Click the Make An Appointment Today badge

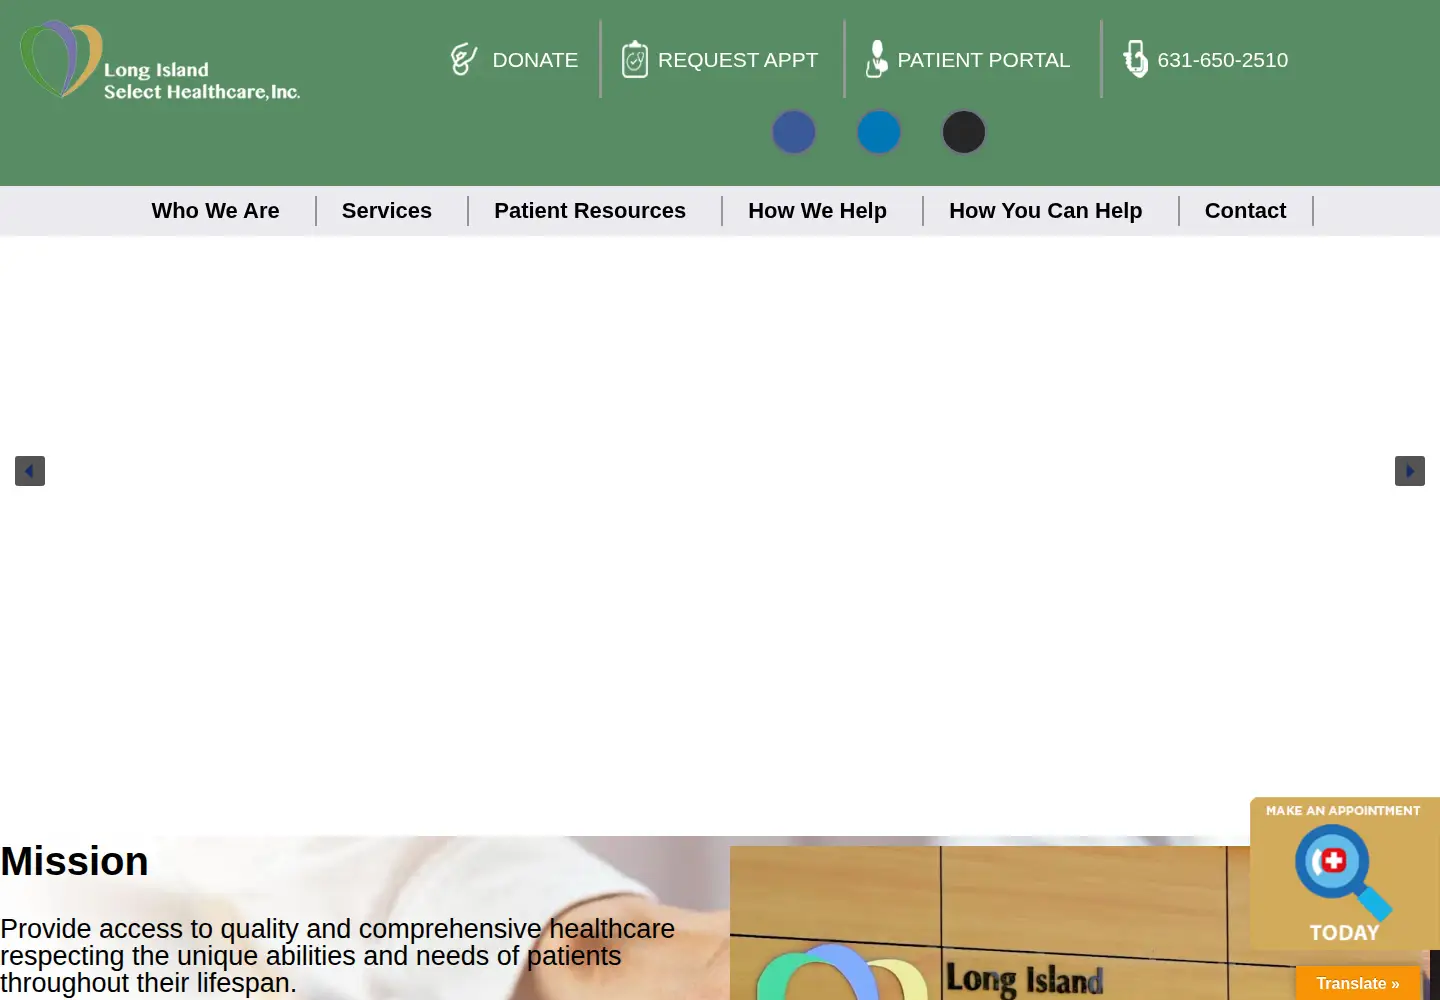point(1344,874)
